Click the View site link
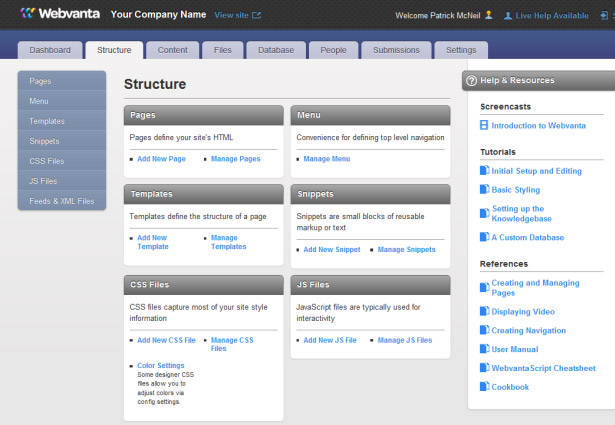The width and height of the screenshot is (615, 425). click(231, 15)
